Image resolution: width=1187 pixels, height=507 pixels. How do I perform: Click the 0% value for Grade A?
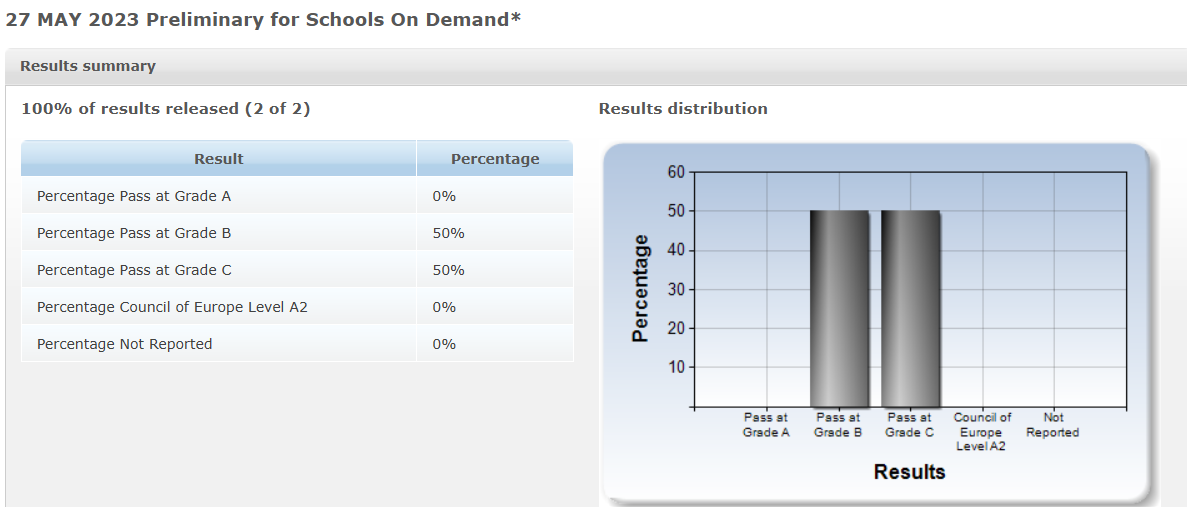tap(444, 196)
